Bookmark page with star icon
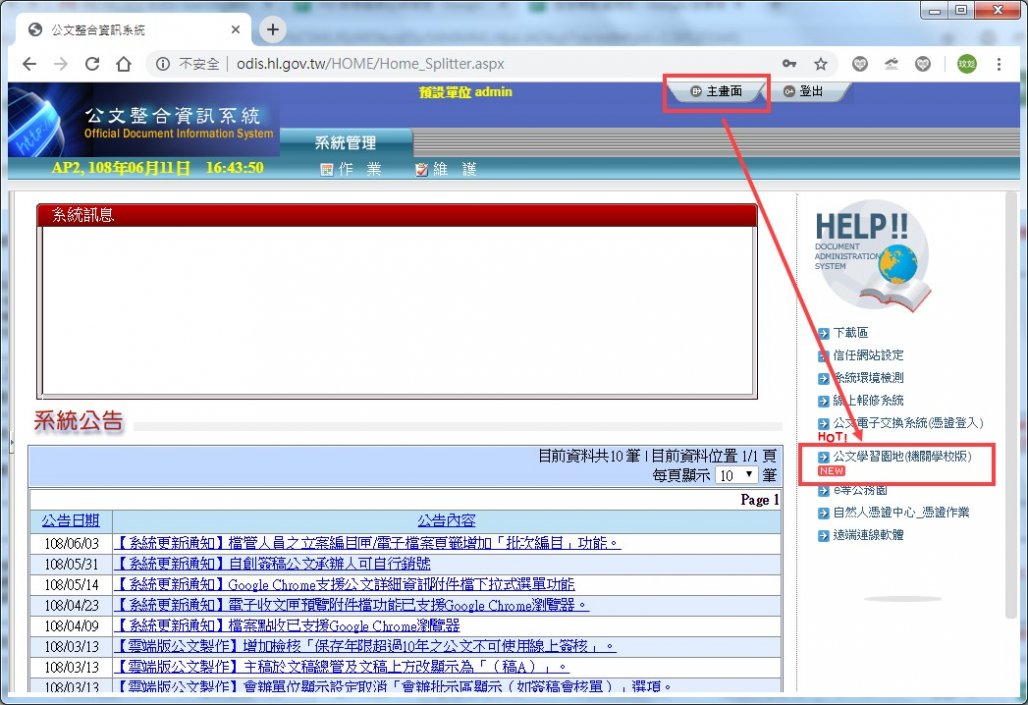 click(820, 64)
